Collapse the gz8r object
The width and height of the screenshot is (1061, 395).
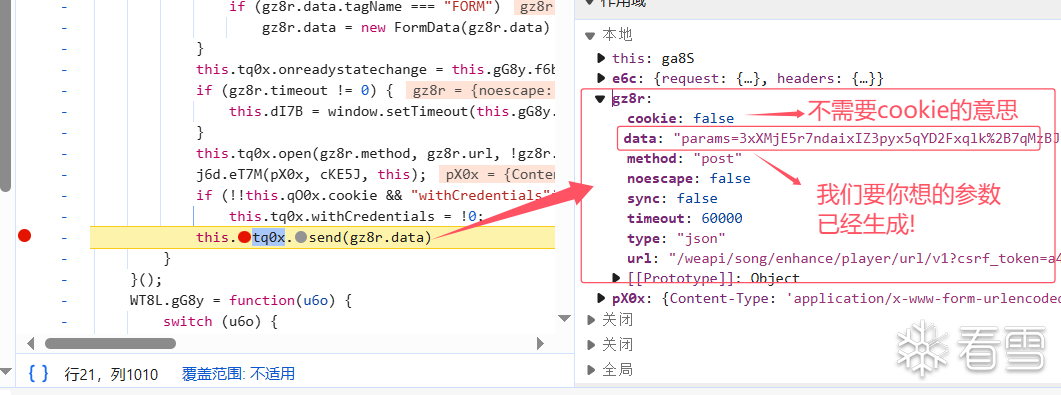click(x=600, y=99)
